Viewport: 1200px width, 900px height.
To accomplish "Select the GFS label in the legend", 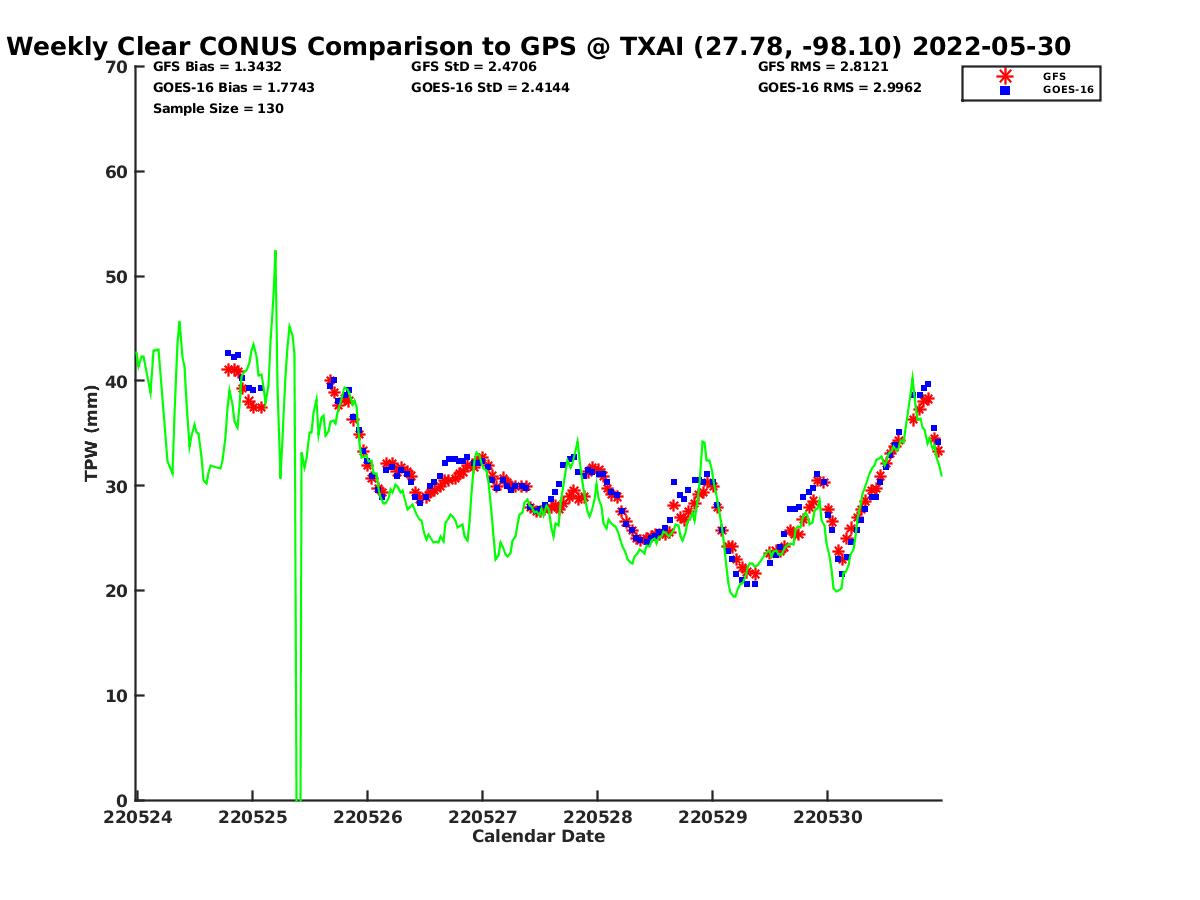I will [1054, 76].
